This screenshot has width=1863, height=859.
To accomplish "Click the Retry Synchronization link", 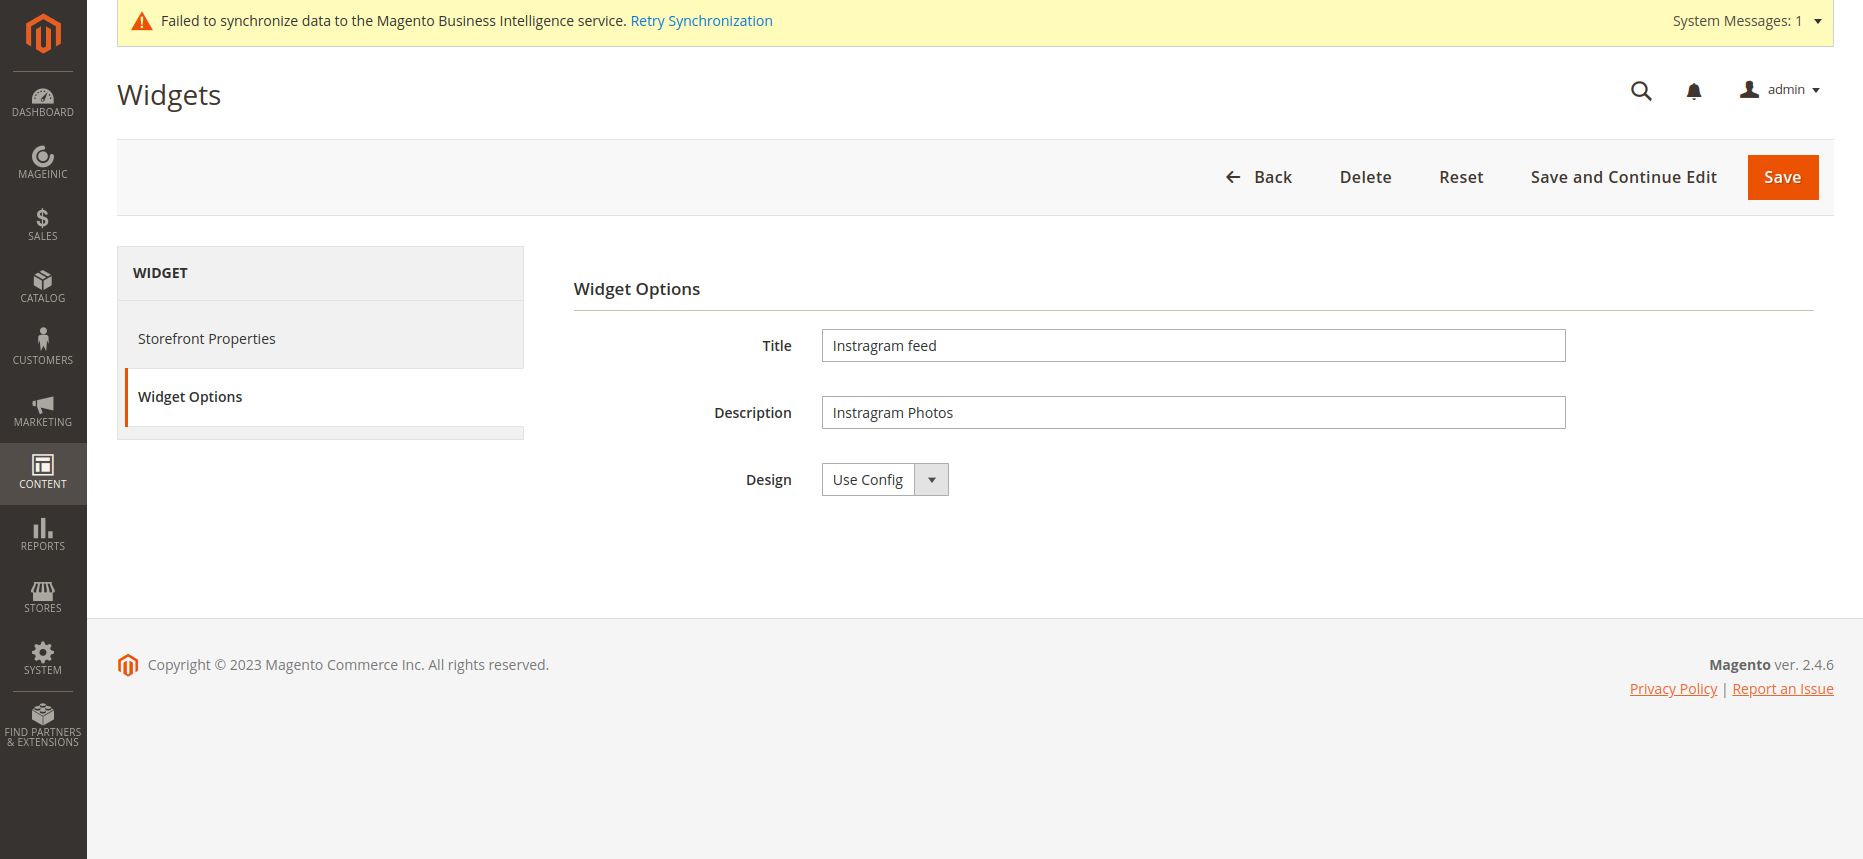I will 701,21.
